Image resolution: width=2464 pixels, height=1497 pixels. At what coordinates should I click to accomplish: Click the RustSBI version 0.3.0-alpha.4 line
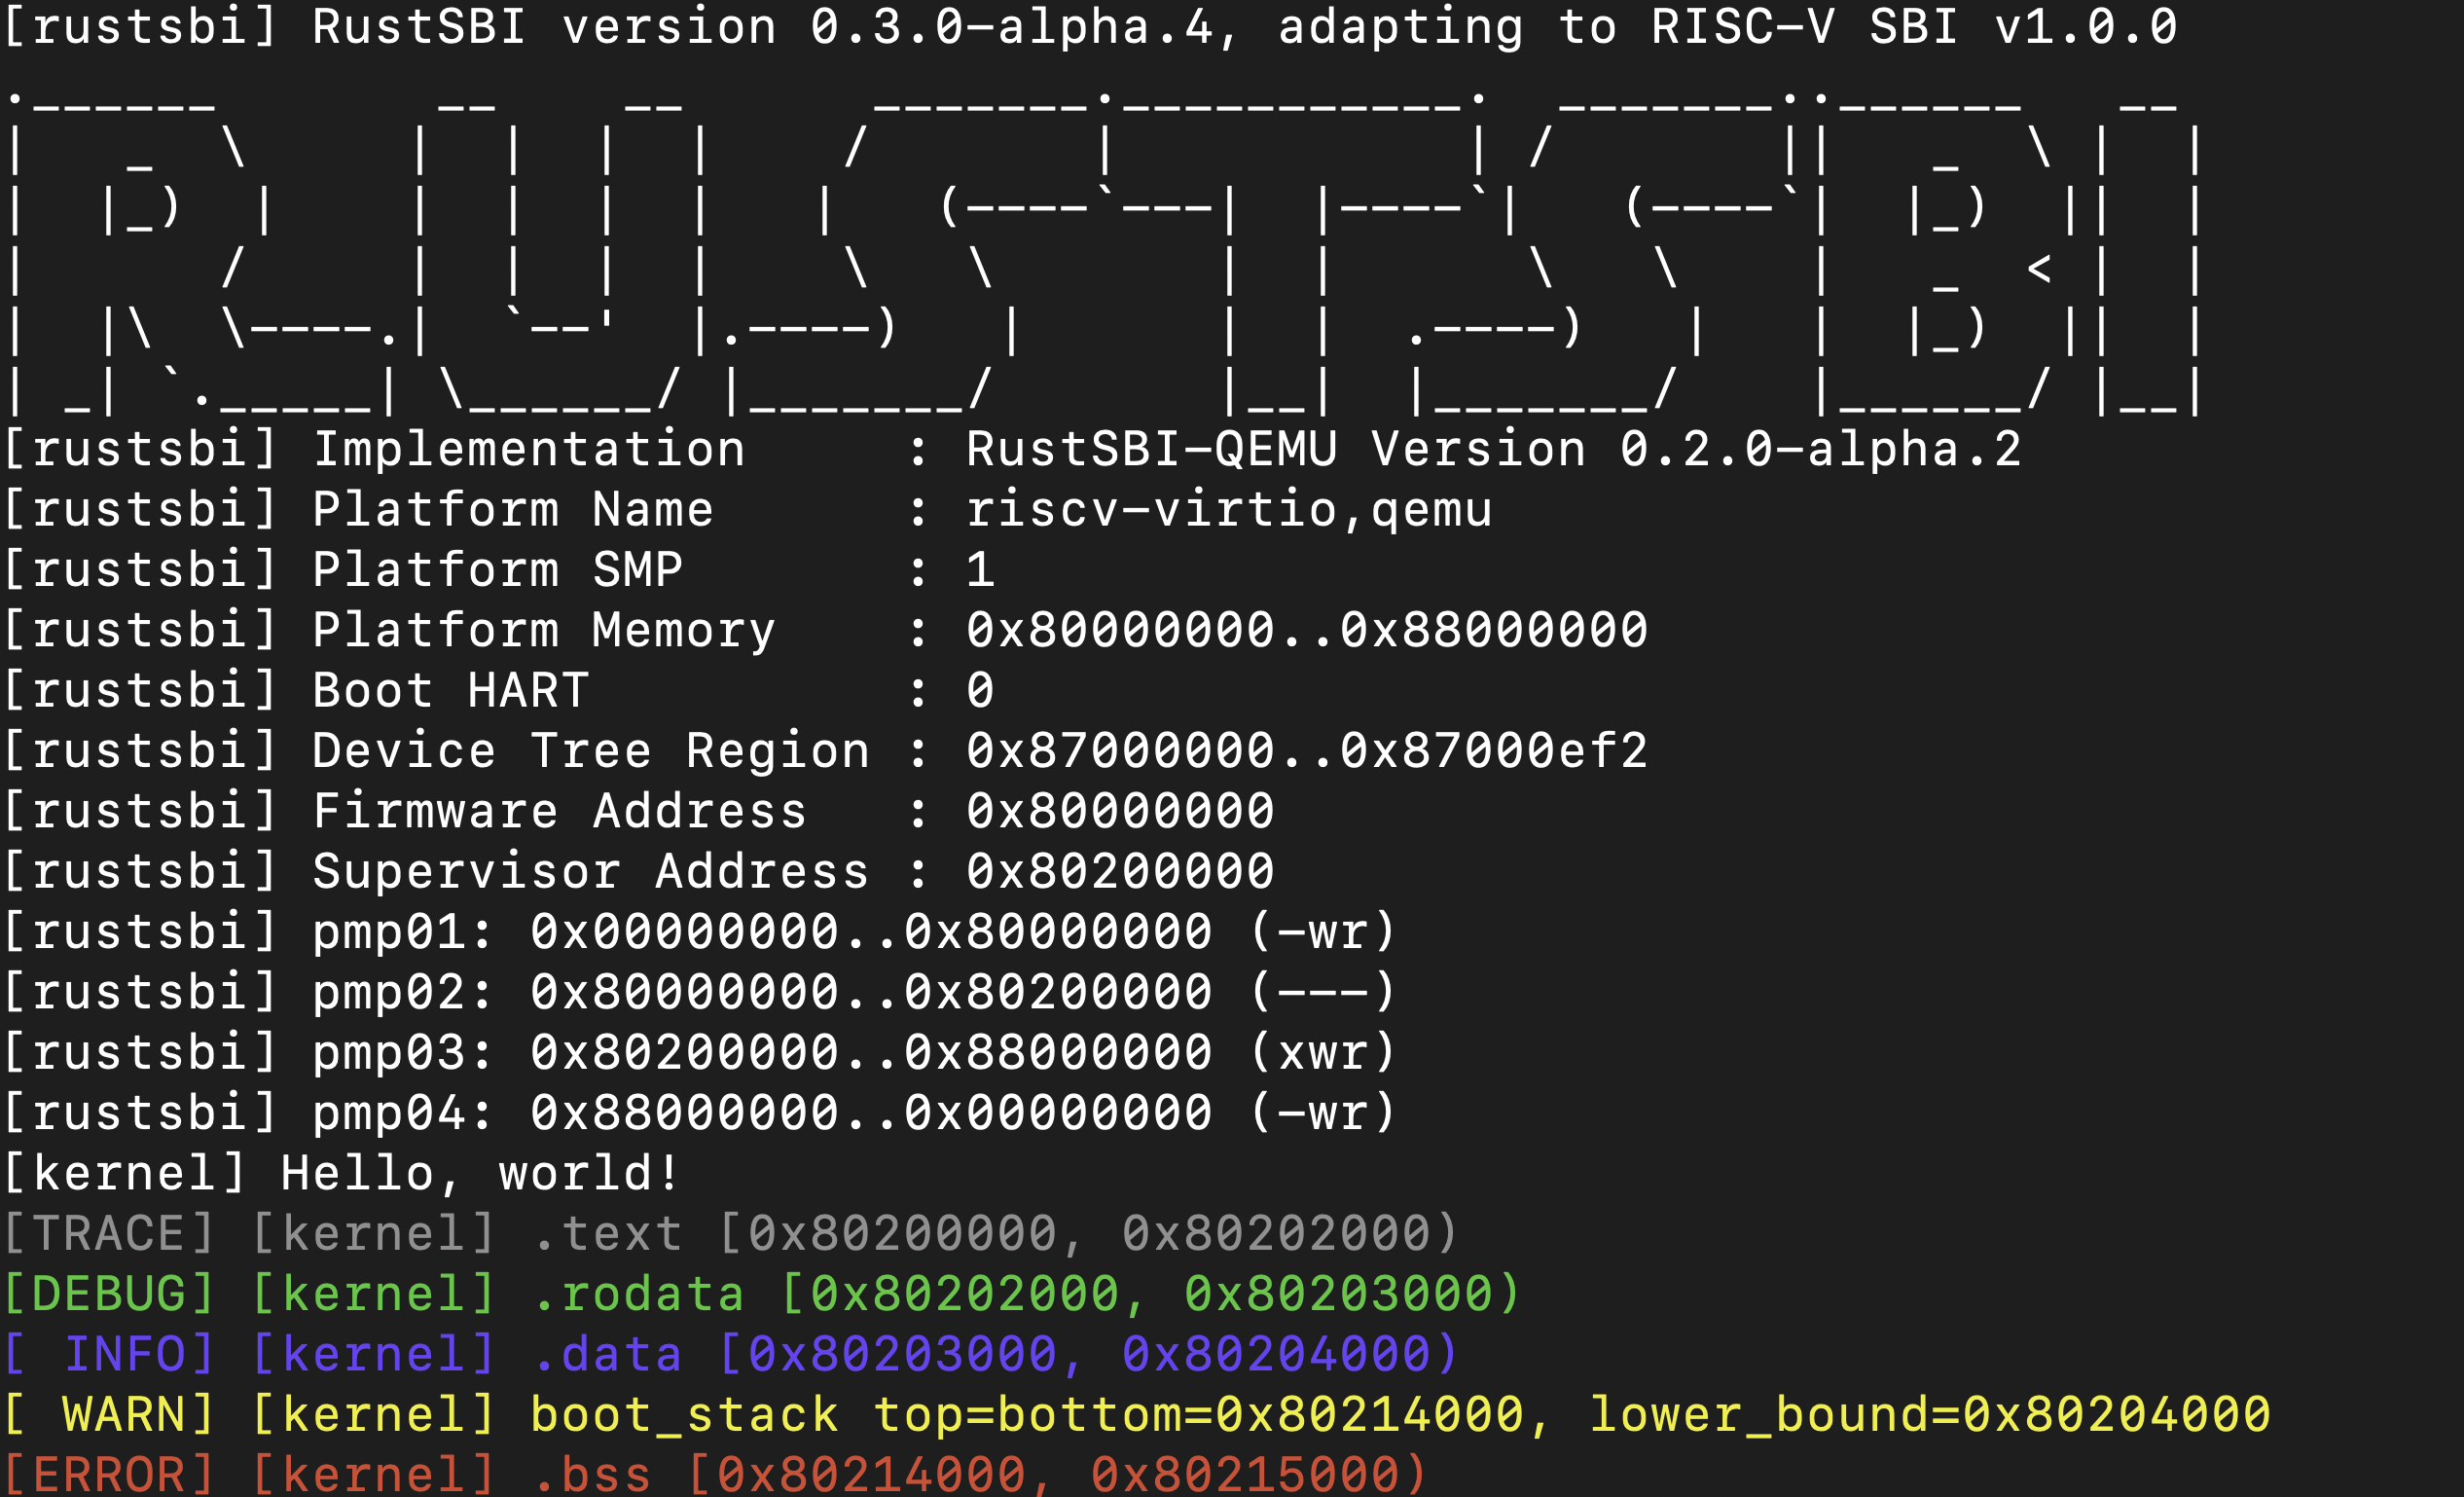1090,27
